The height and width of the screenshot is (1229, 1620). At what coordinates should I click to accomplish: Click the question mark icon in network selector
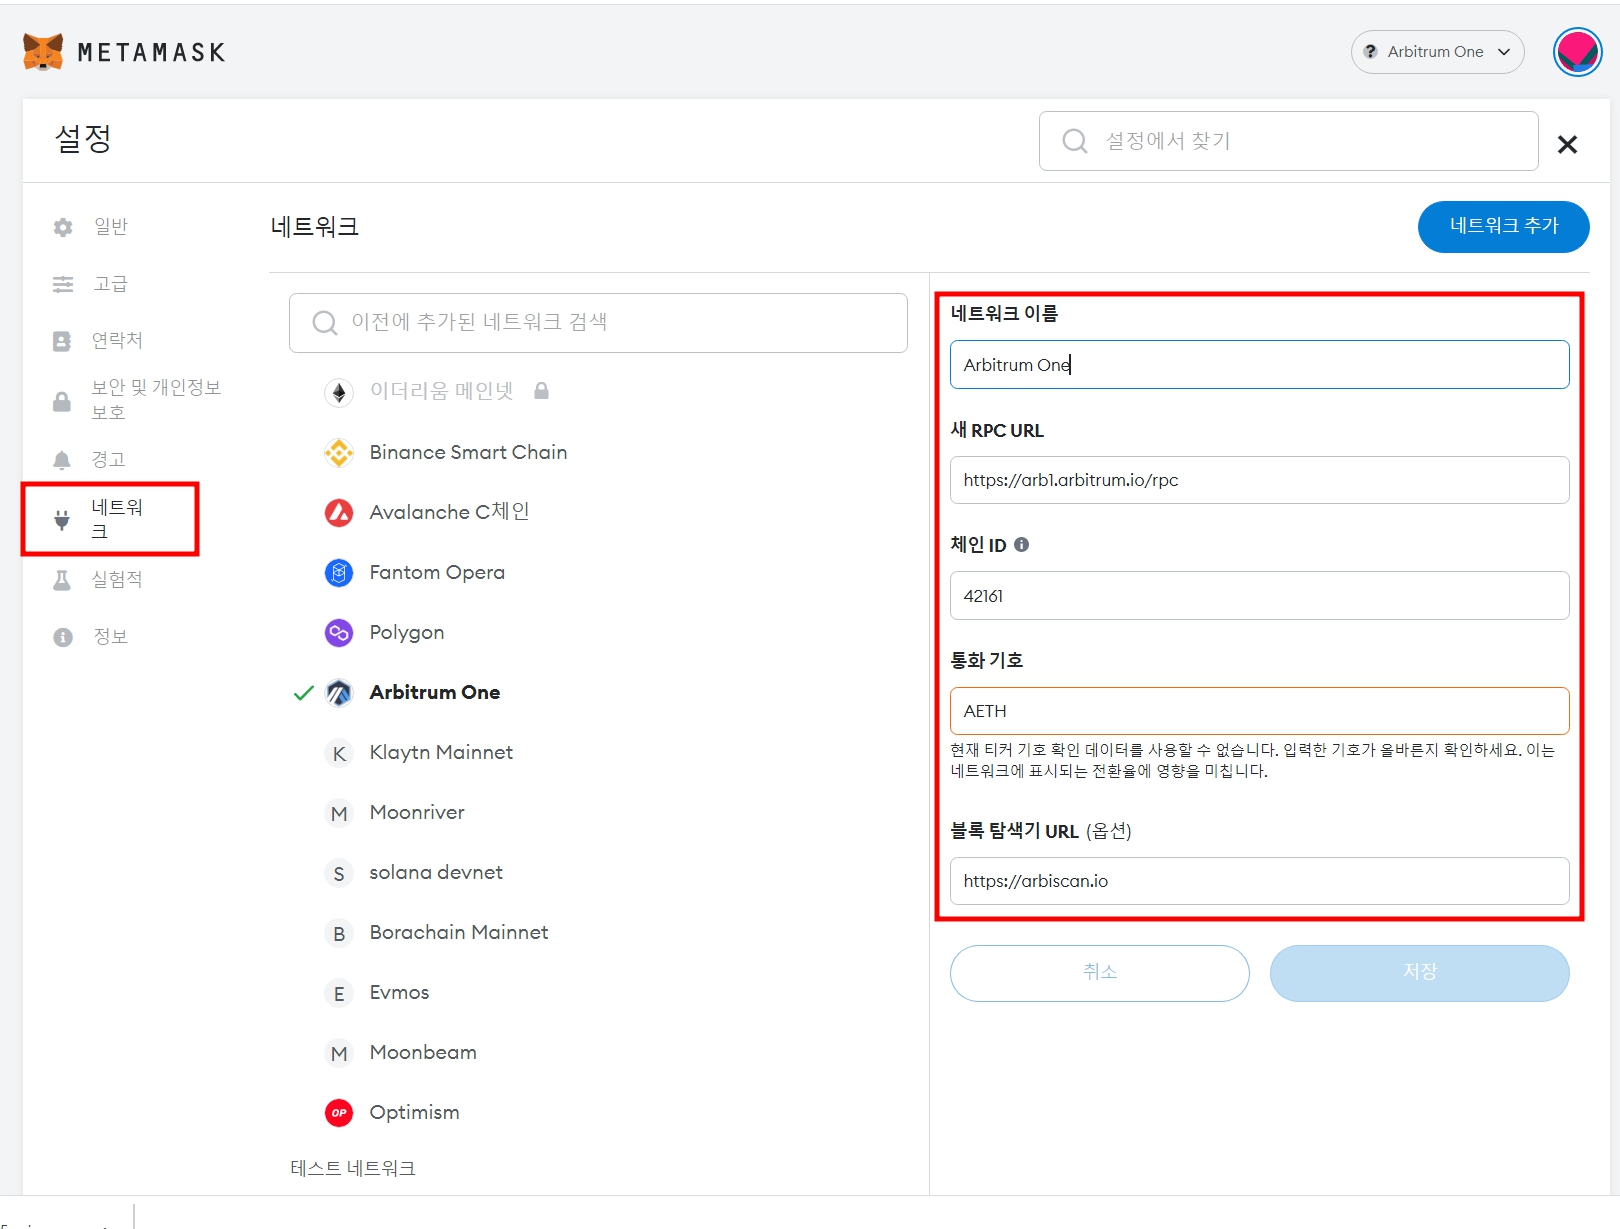[1370, 52]
